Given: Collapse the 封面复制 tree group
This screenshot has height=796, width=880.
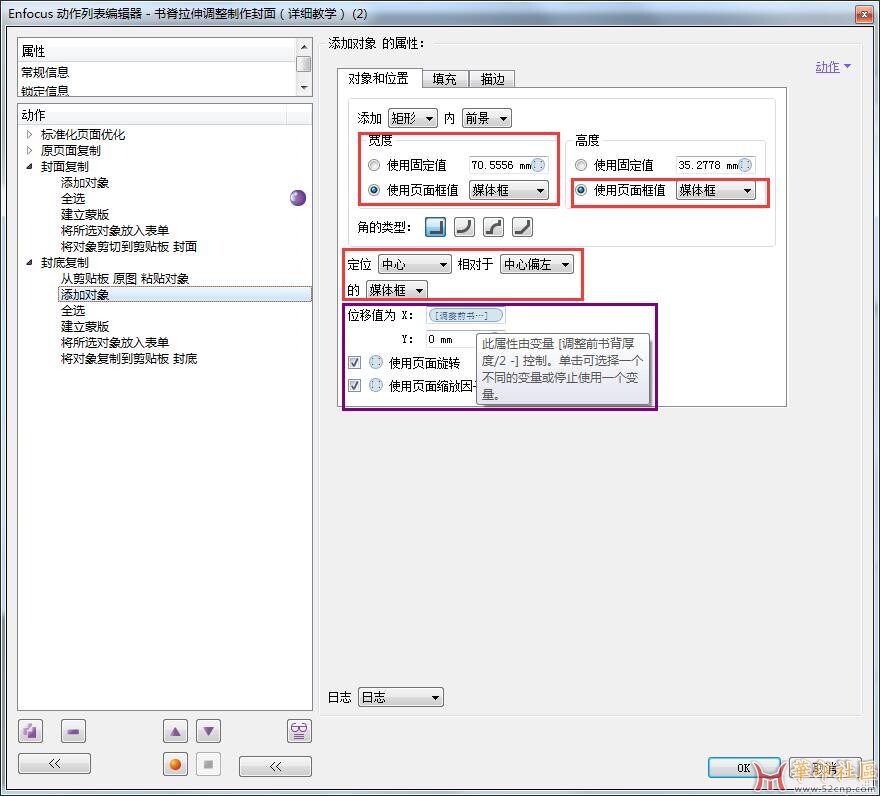Looking at the screenshot, I should (30, 167).
